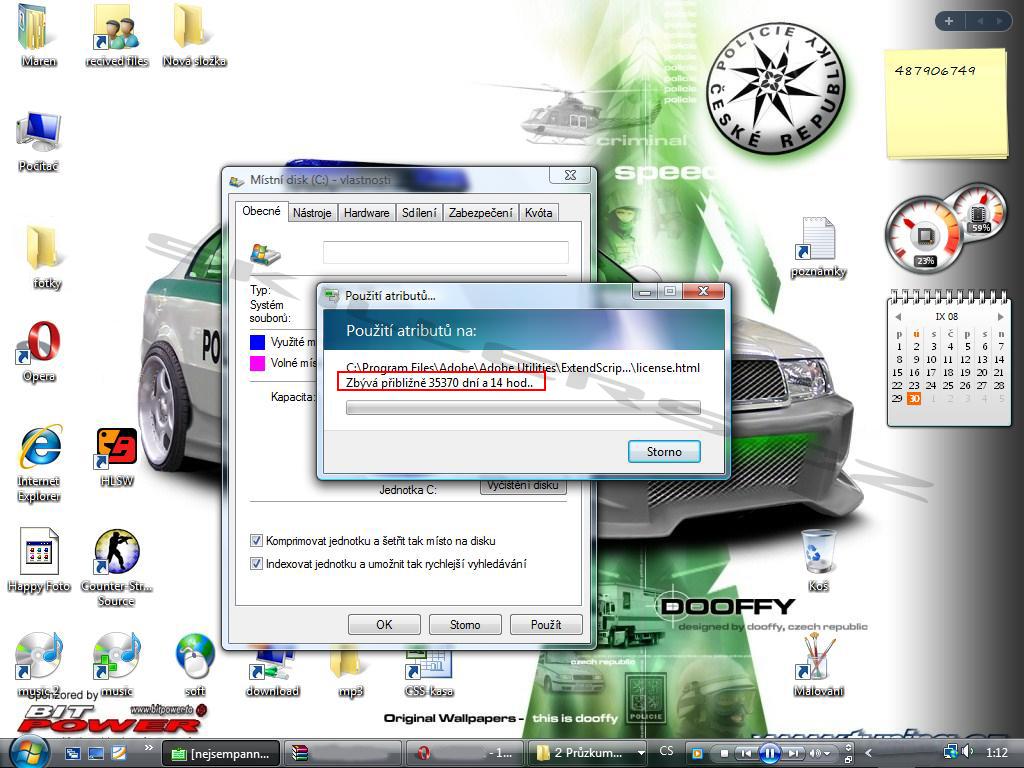Viewport: 1024px width, 768px height.
Task: Click the 1:12 taskbar clock
Action: (x=997, y=752)
